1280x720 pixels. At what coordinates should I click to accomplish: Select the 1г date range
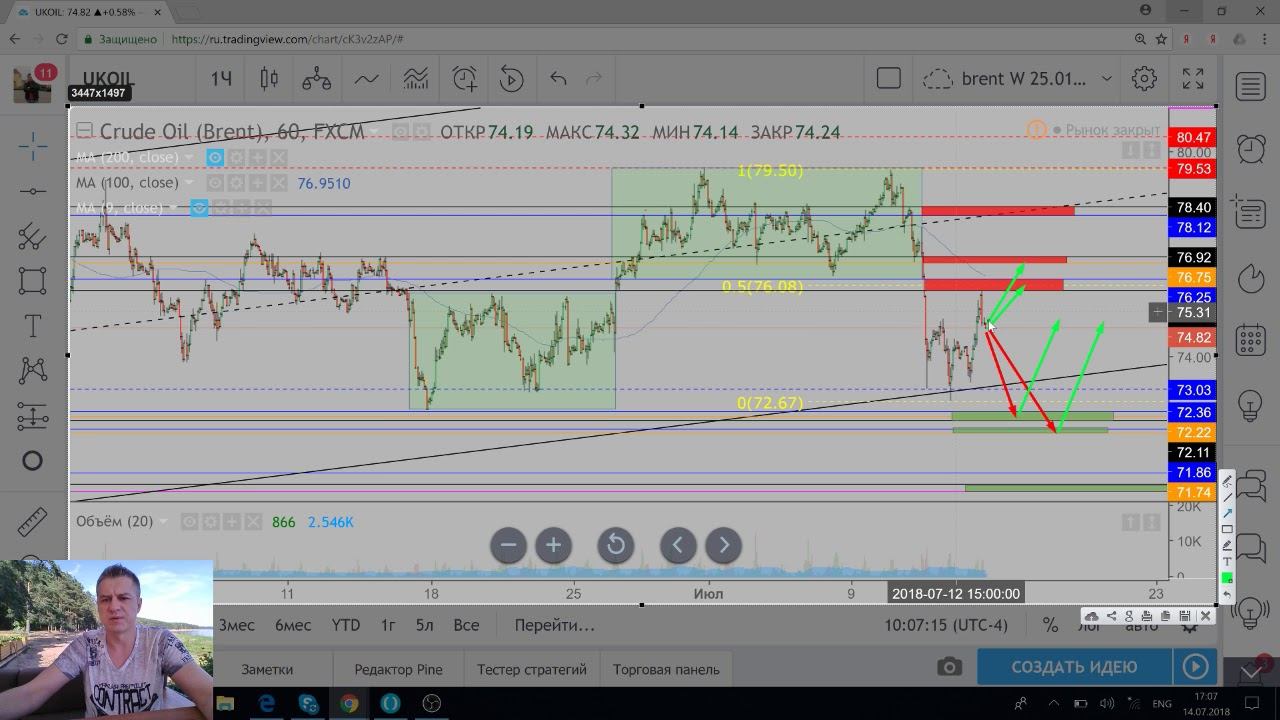pyautogui.click(x=388, y=625)
